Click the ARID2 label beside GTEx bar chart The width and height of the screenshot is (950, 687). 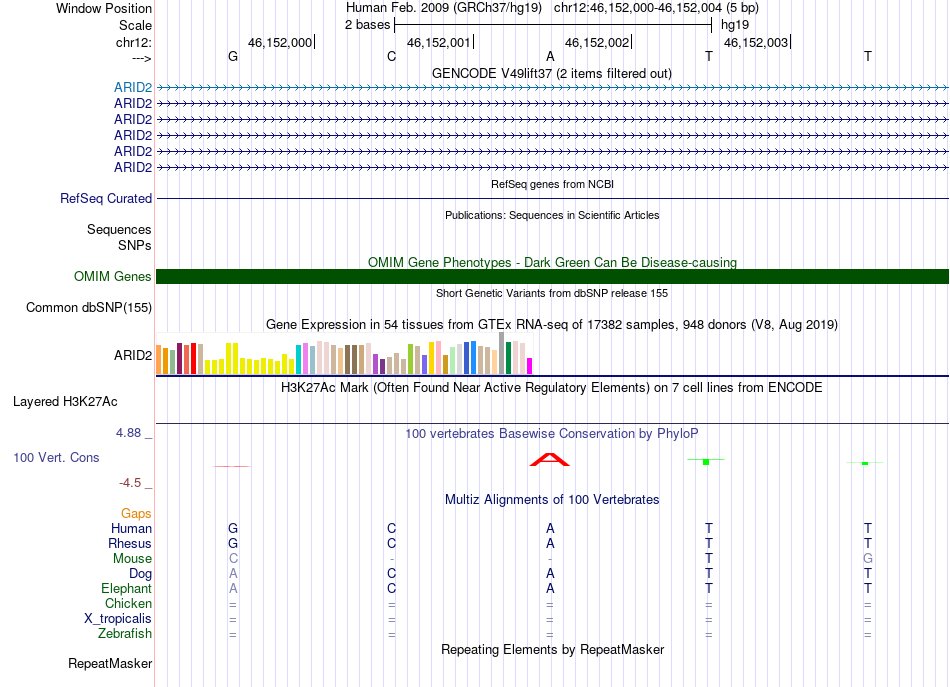[133, 355]
